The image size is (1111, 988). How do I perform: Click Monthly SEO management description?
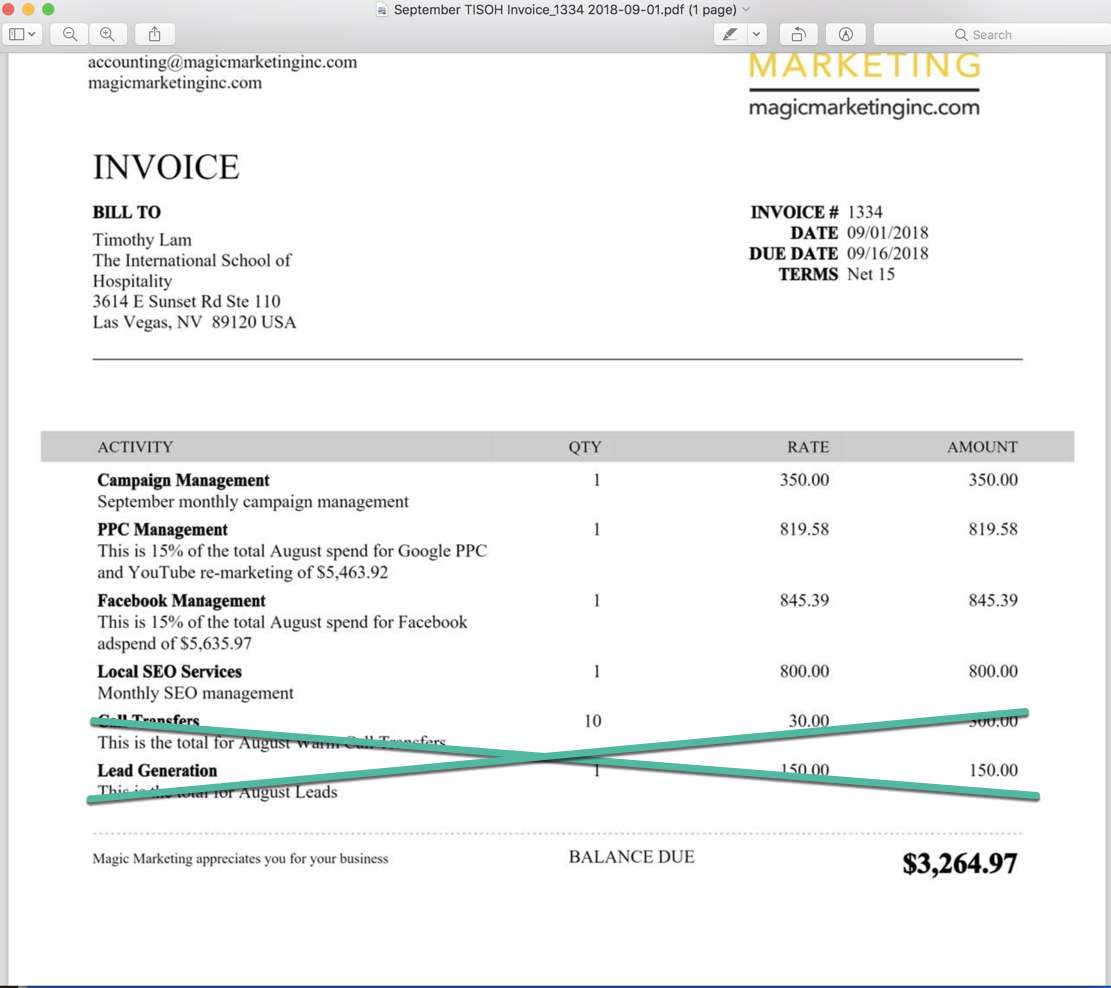196,693
